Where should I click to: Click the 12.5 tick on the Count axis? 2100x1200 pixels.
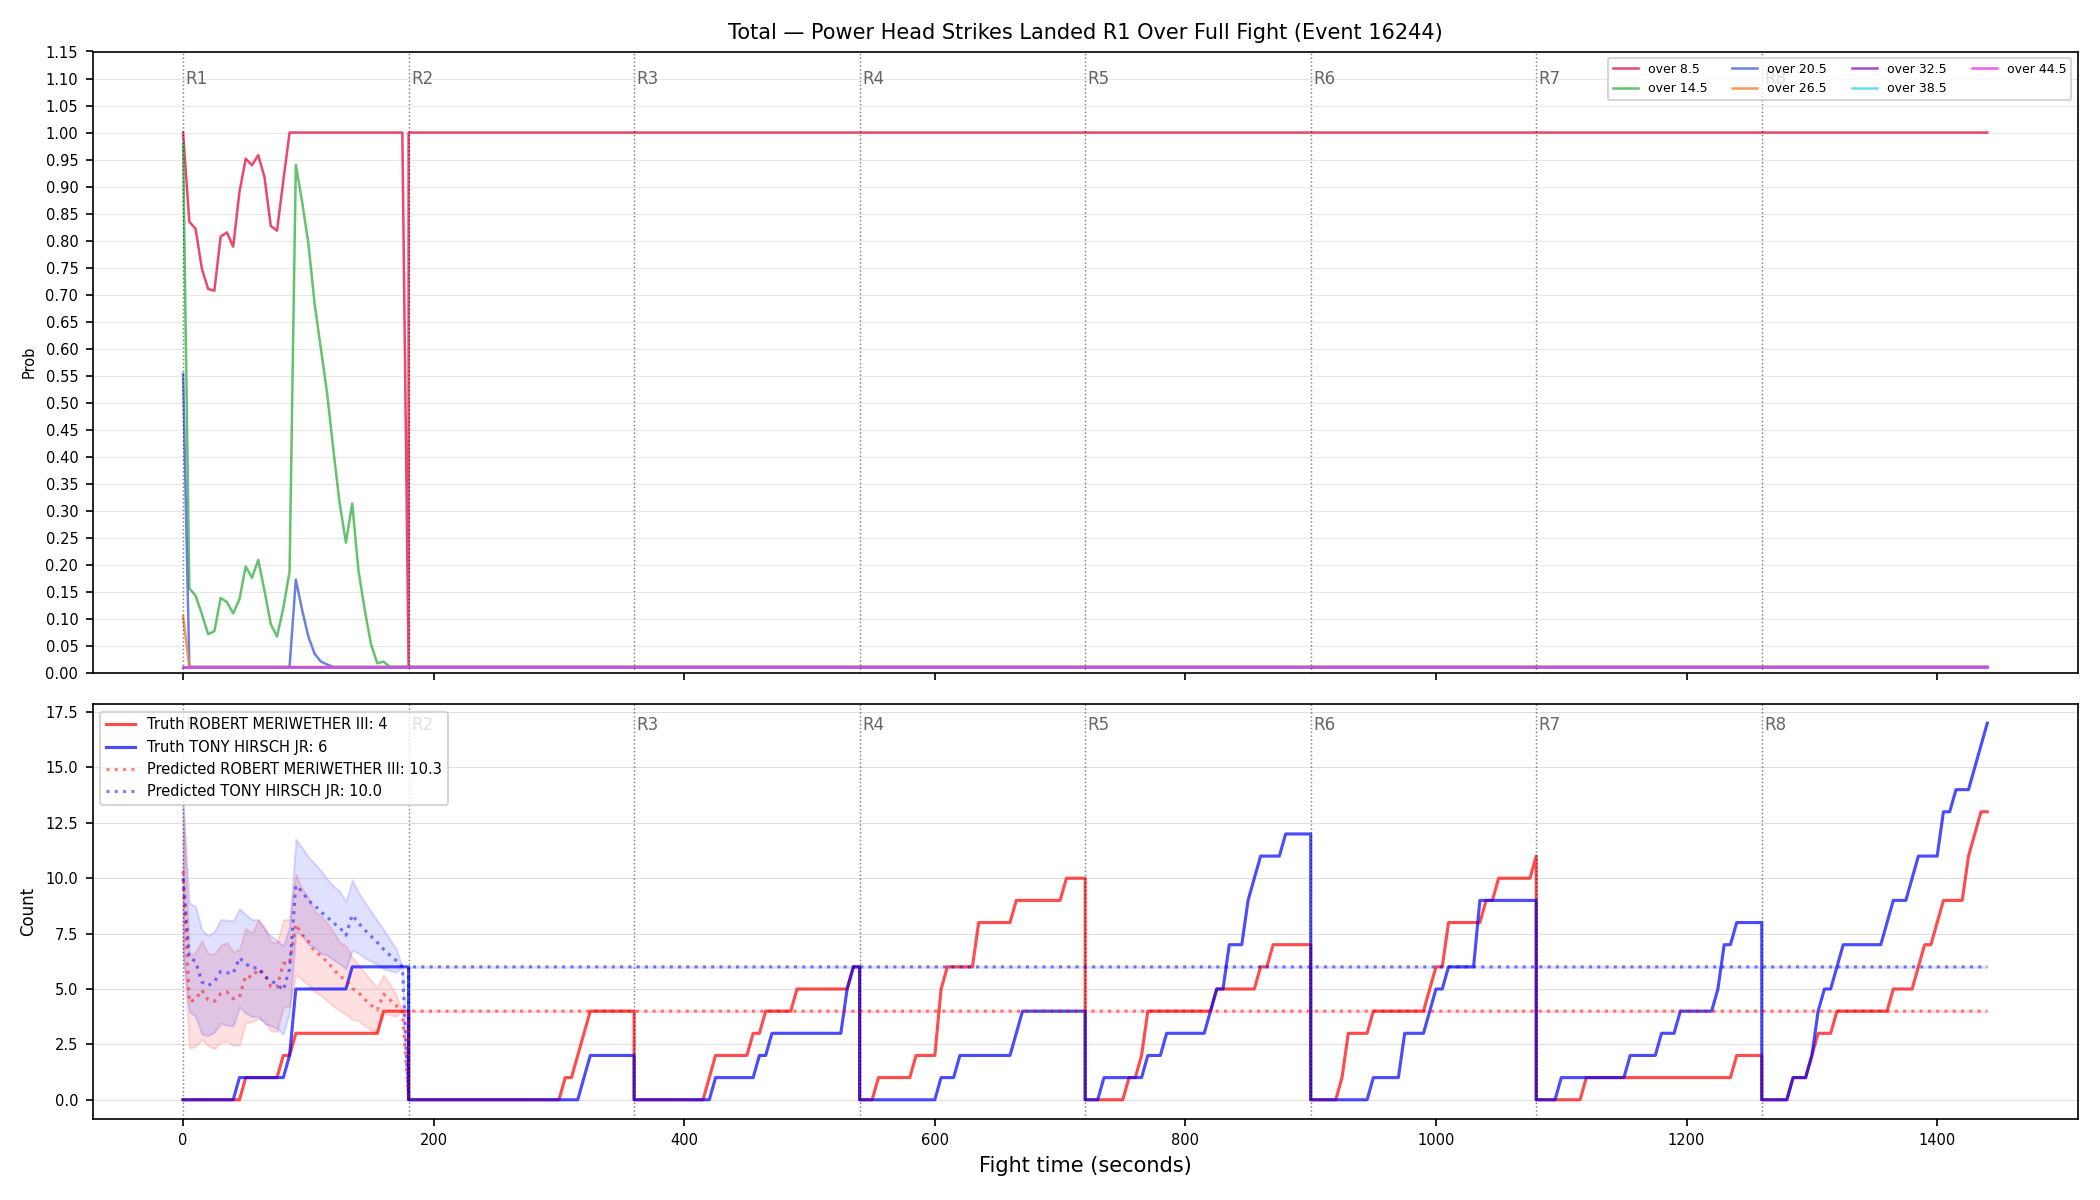click(x=62, y=823)
